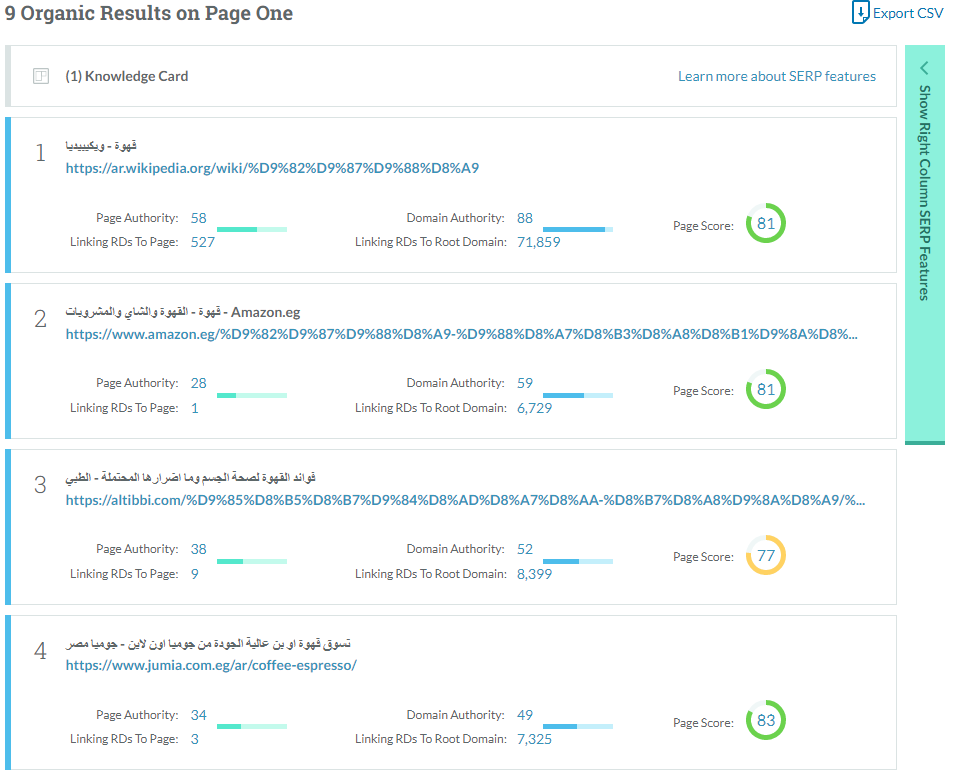The image size is (956, 779).
Task: Click the Amazon.eg result title text
Action: coord(183,312)
